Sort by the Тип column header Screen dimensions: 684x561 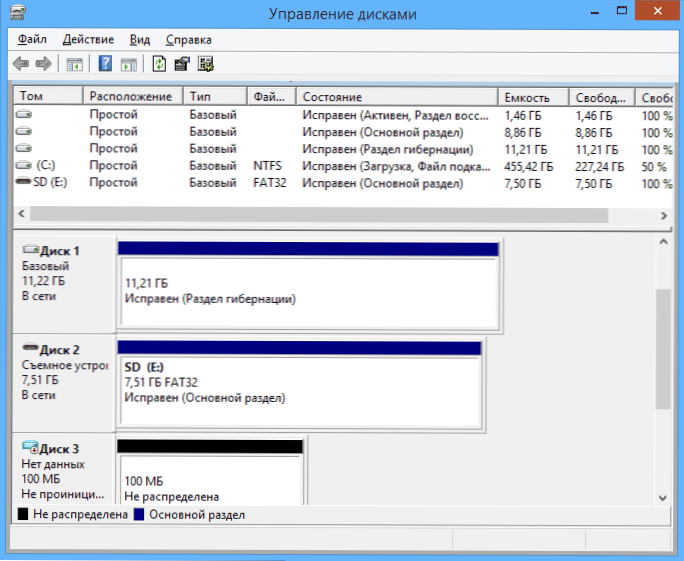point(215,96)
